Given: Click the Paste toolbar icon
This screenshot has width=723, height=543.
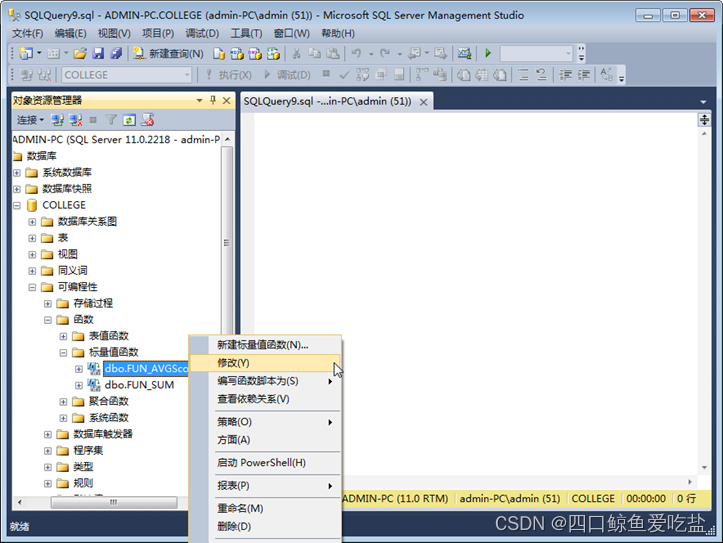Looking at the screenshot, I should [x=333, y=53].
